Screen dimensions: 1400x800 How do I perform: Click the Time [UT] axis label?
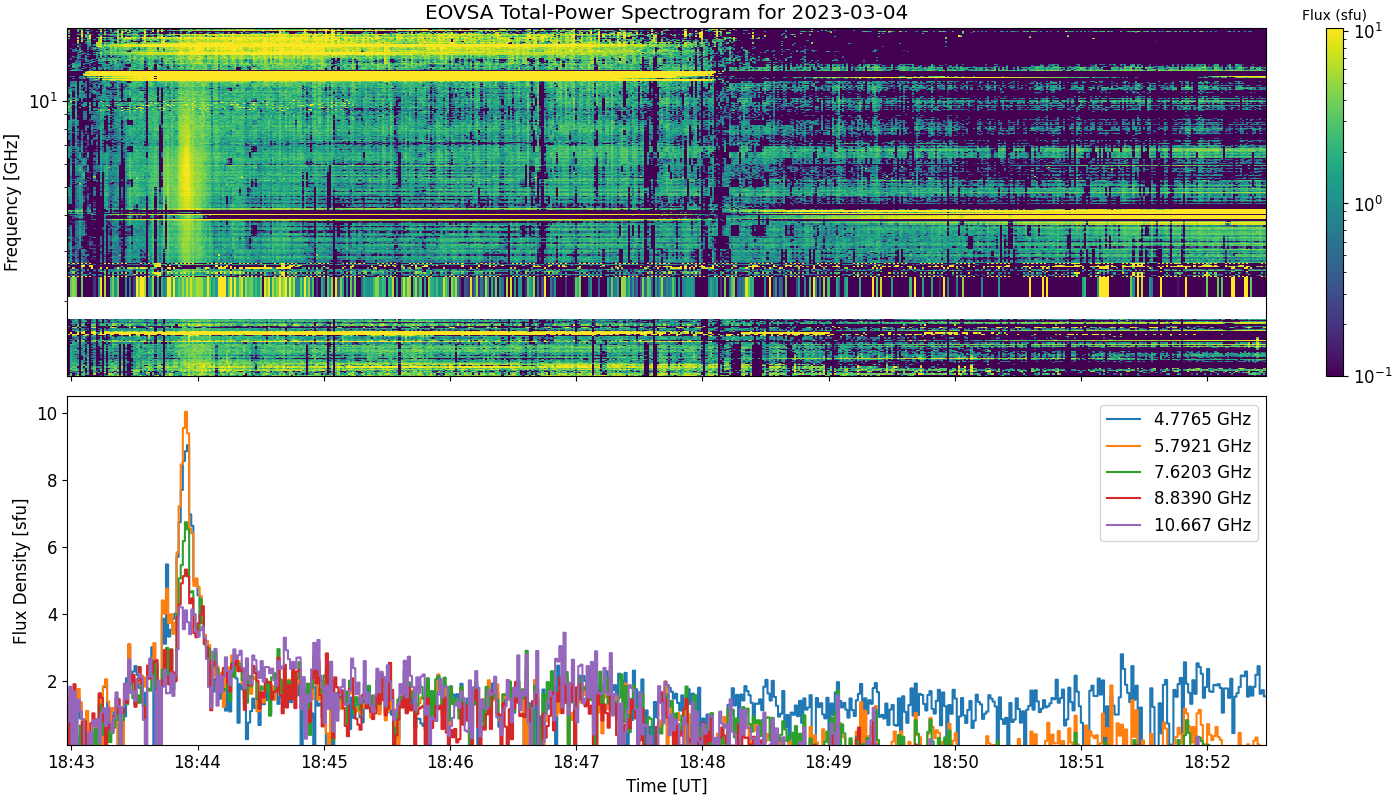point(666,786)
